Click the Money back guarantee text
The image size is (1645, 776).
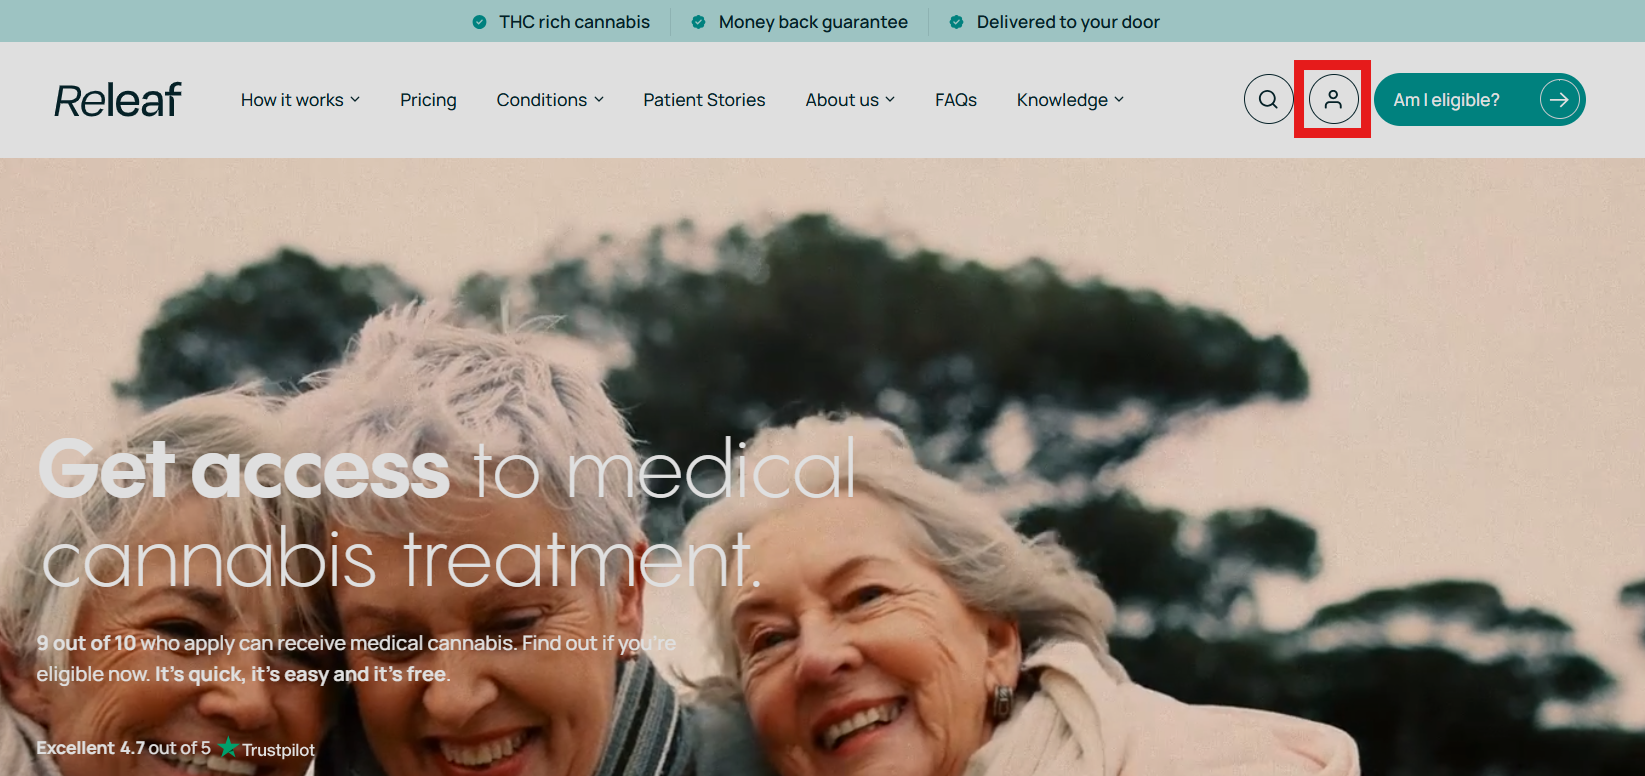pos(813,22)
